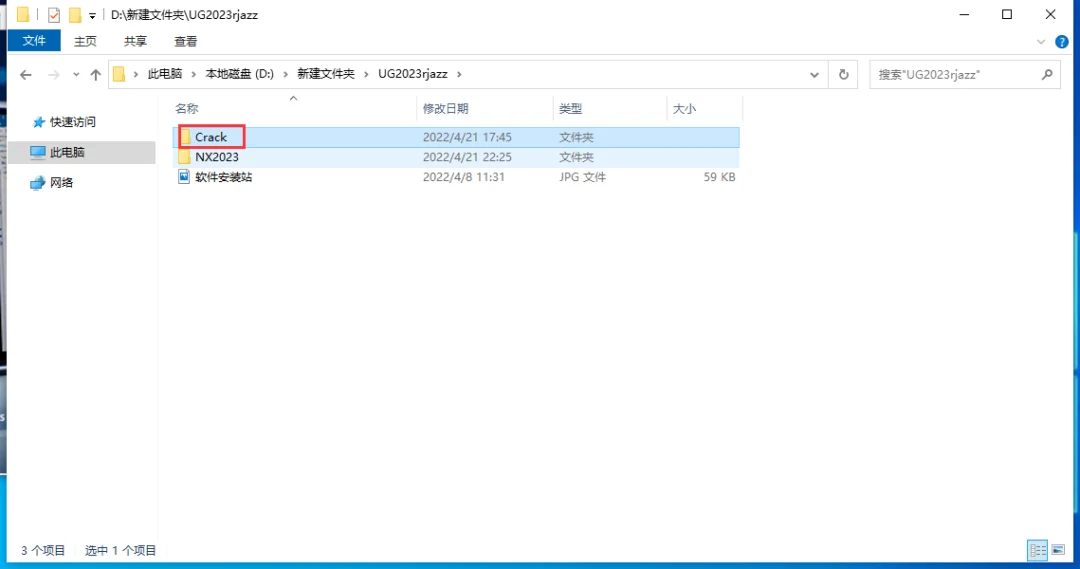Expand chevron after UG2023rjazz breadcrumb
Image resolution: width=1080 pixels, height=569 pixels.
pos(459,74)
